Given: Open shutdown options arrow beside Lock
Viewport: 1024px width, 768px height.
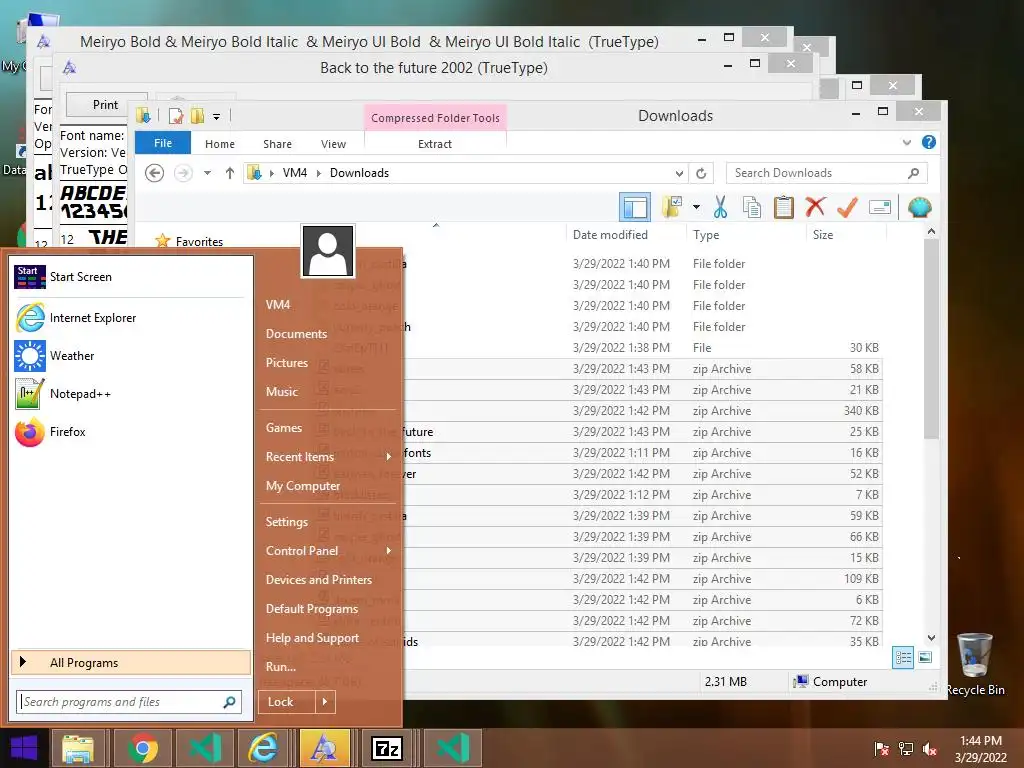Looking at the screenshot, I should tap(325, 702).
